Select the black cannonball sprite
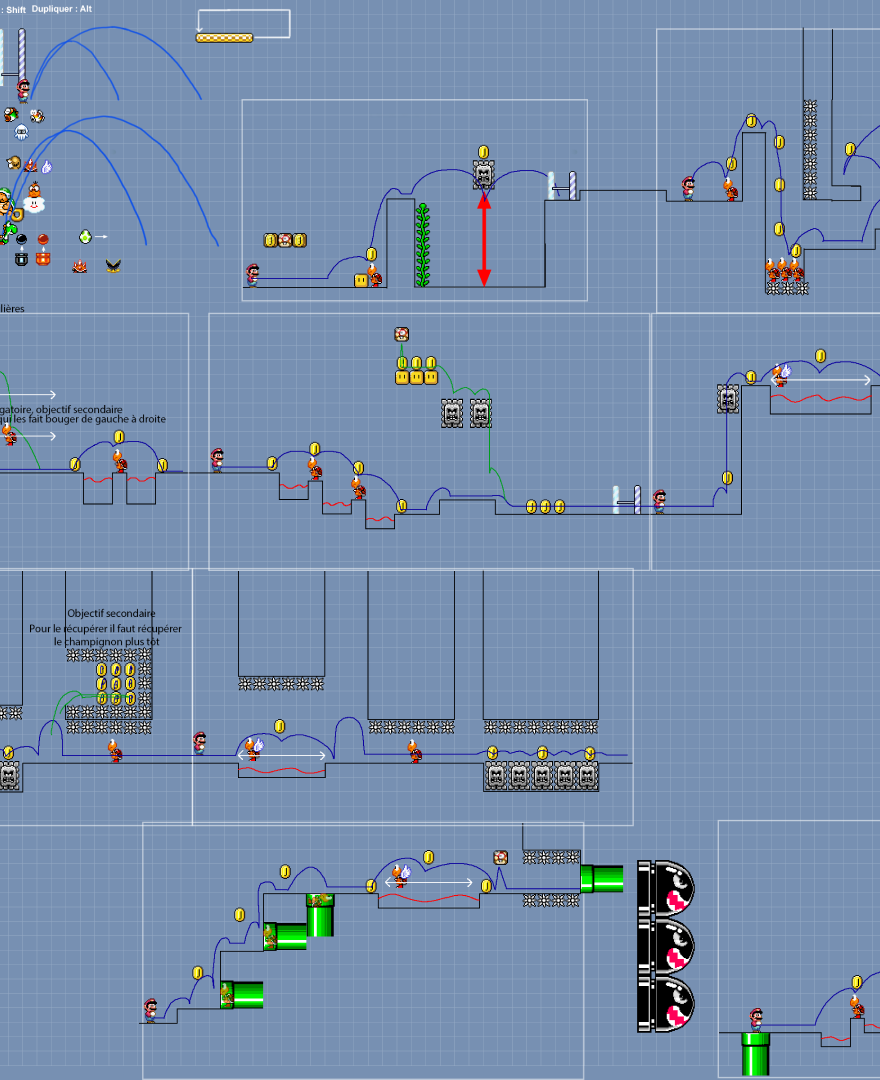This screenshot has height=1080, width=880. pos(21,239)
